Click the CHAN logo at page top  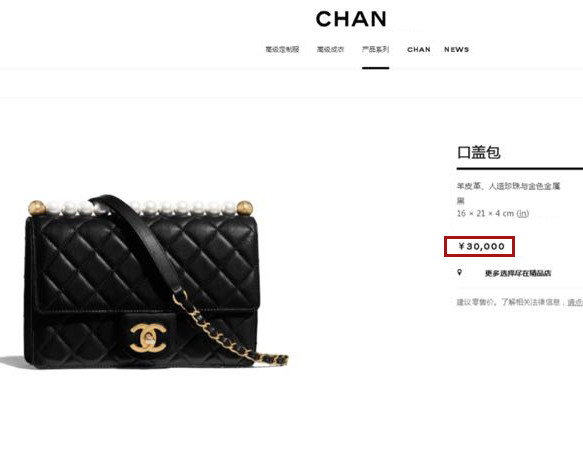351,19
